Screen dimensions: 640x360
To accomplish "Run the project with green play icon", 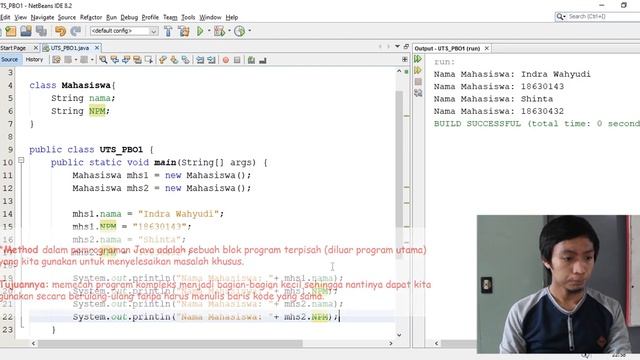I will 200,31.
